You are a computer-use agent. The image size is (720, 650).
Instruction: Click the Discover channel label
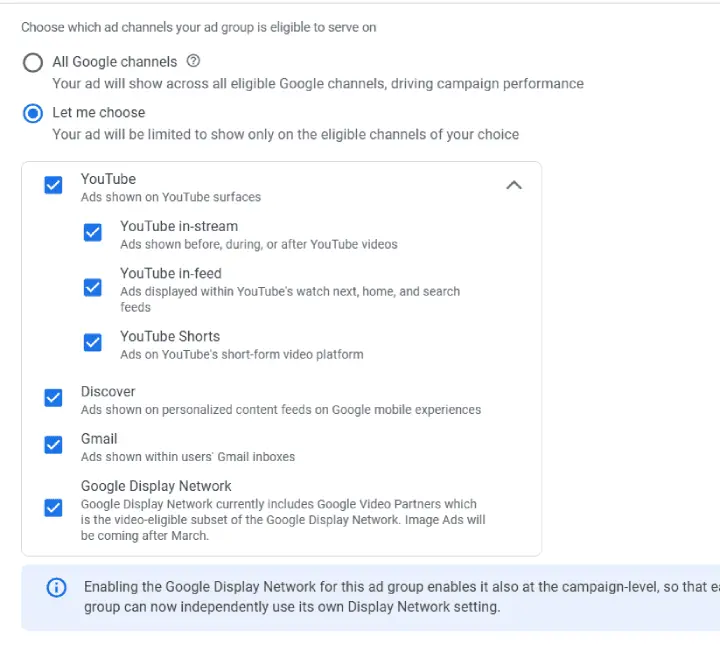(x=108, y=391)
